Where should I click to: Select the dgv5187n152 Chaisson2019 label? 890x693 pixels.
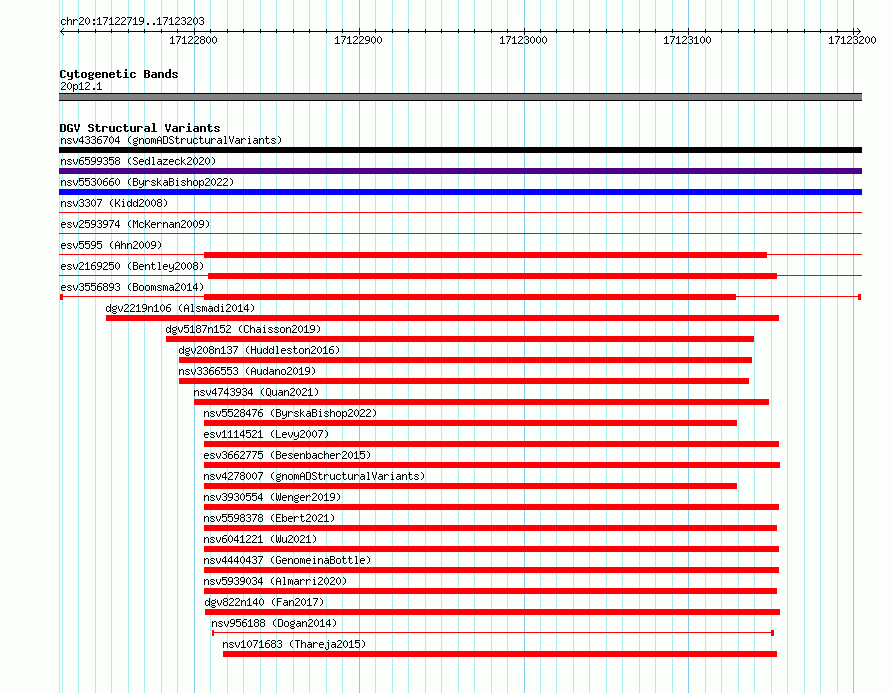coord(243,329)
